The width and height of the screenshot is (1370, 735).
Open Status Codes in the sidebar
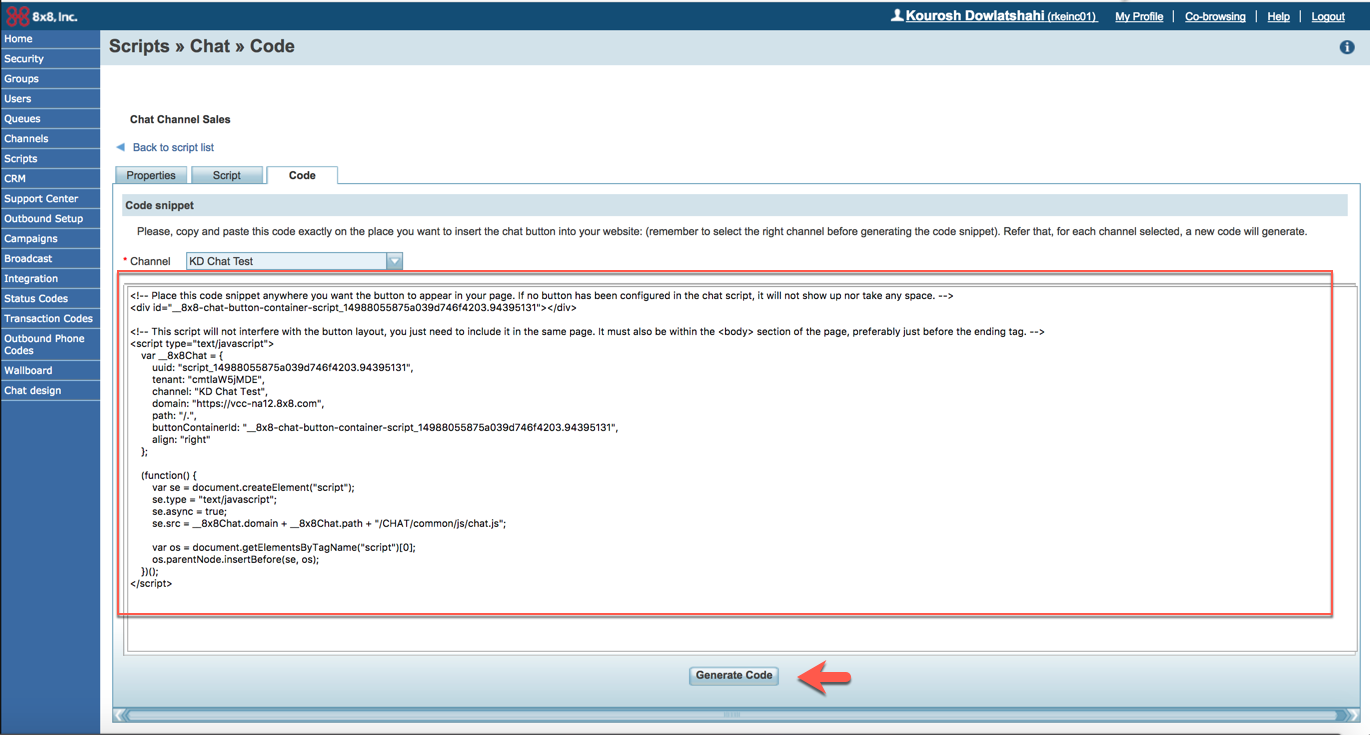click(x=50, y=299)
